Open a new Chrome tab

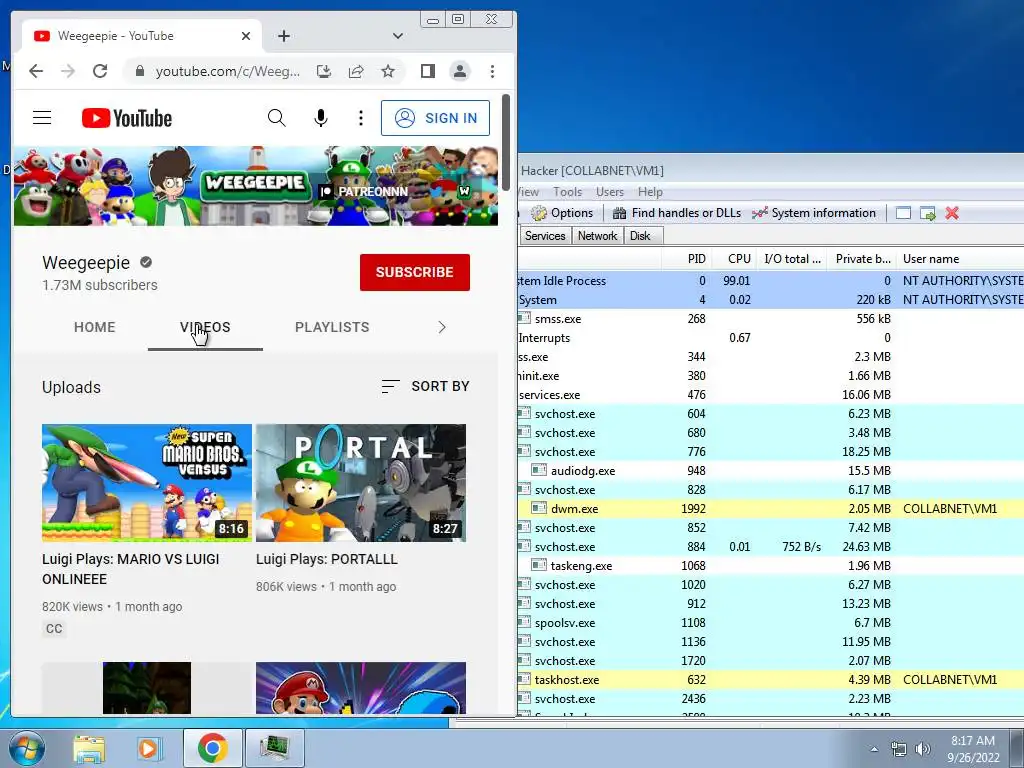283,36
